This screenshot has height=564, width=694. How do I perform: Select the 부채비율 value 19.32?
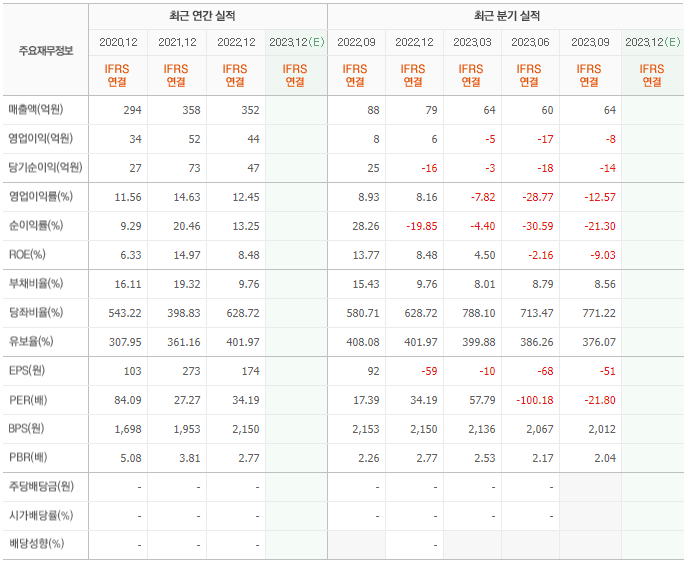(187, 284)
